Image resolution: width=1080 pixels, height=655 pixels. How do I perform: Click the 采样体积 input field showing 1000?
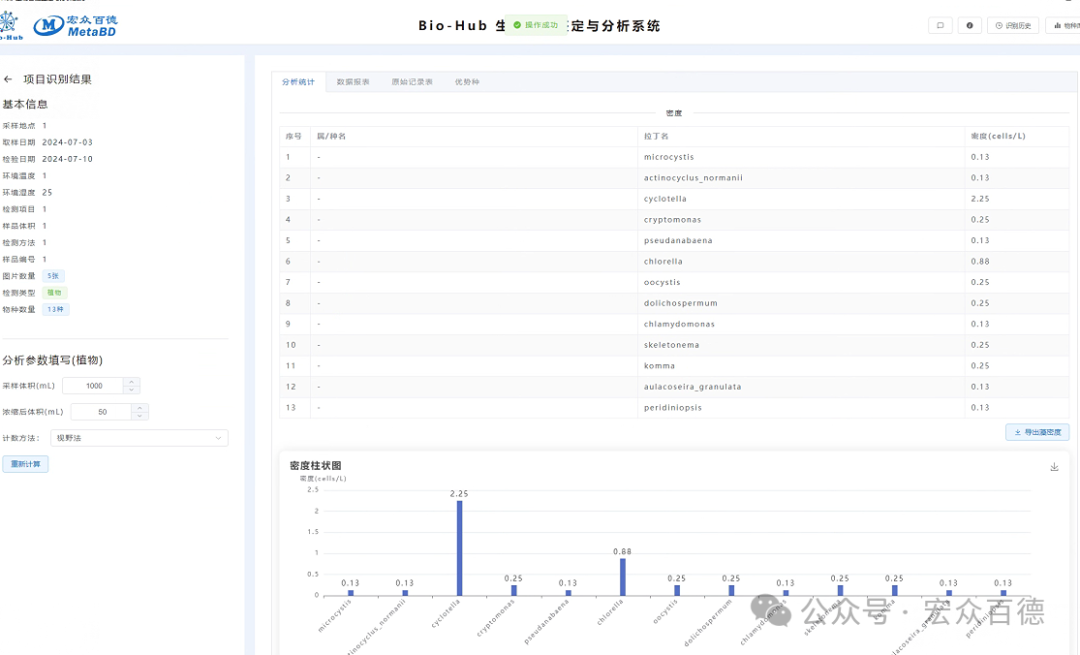coord(94,386)
